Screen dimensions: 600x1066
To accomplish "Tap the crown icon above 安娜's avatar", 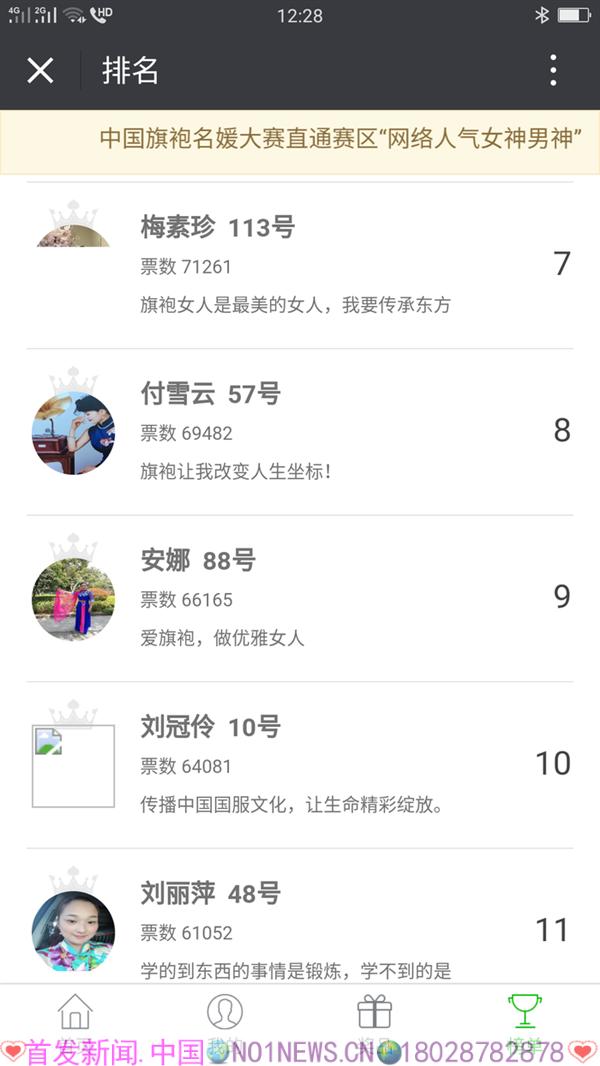I will [x=73, y=545].
